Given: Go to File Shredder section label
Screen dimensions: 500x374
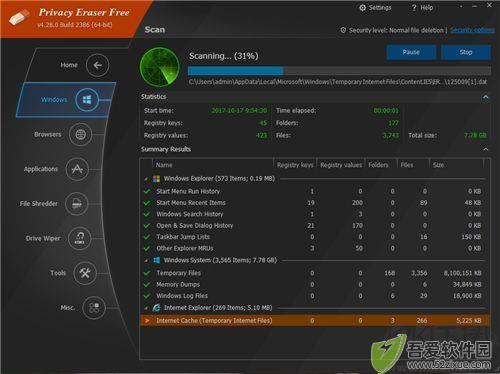Looking at the screenshot, I should point(39,204).
